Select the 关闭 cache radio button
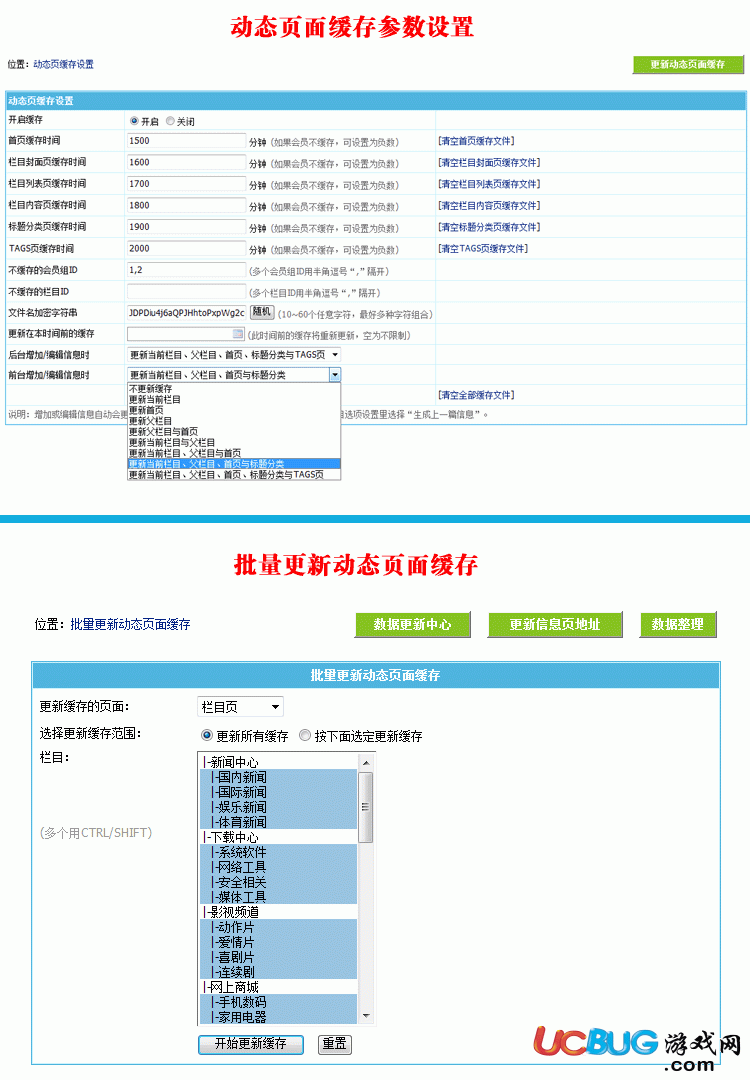The image size is (750, 1080). tap(170, 121)
